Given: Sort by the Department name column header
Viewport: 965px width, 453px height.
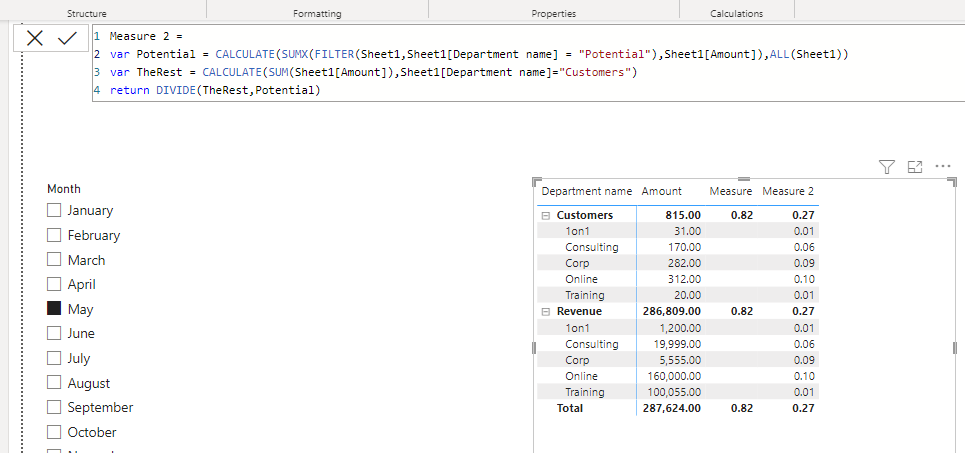Looking at the screenshot, I should tap(587, 191).
